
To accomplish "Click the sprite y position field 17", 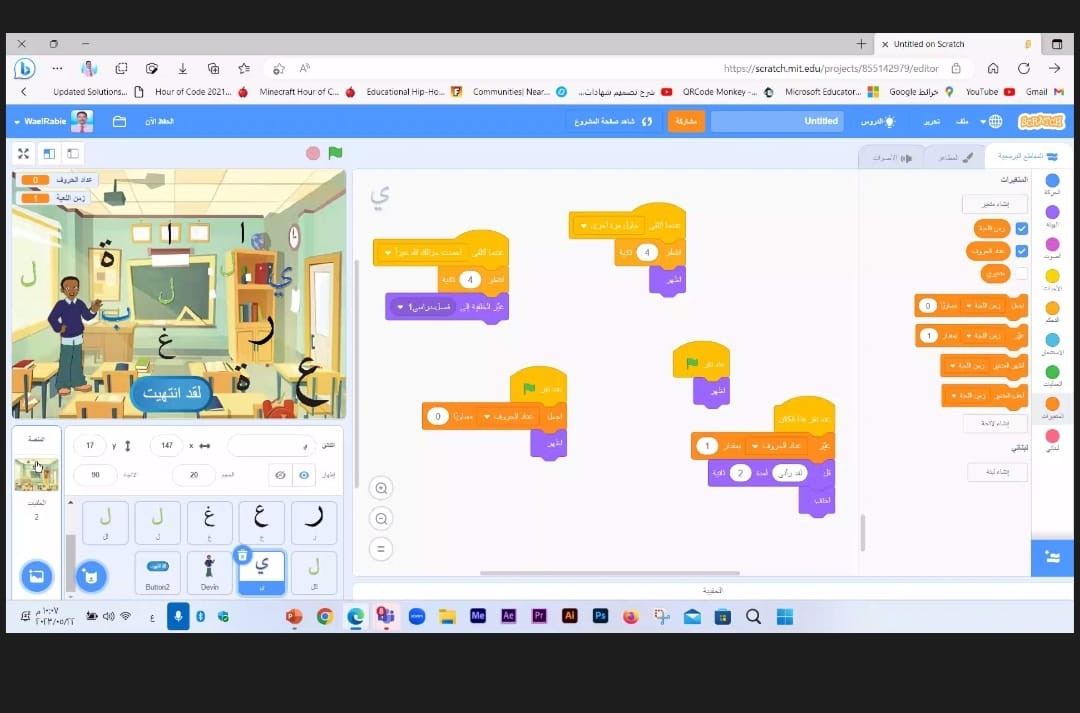I will [x=90, y=446].
